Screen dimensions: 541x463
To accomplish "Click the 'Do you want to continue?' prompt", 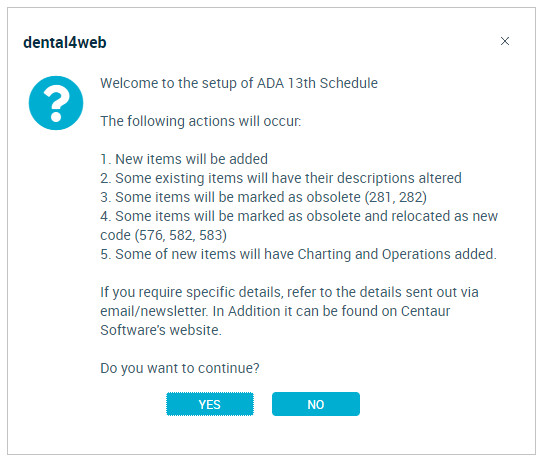I will coord(180,368).
